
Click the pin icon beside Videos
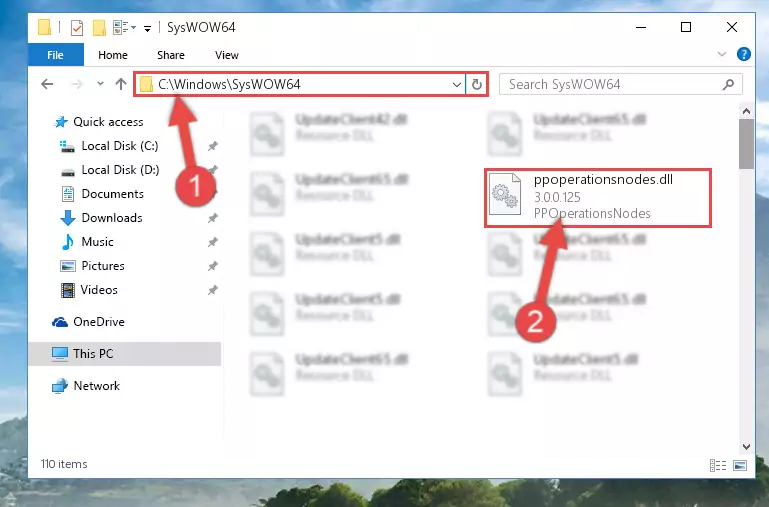point(212,290)
